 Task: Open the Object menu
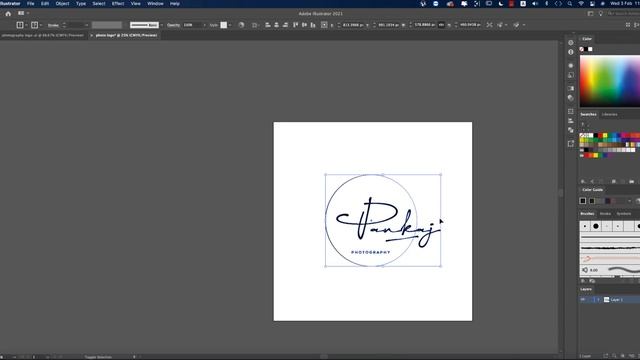(62, 4)
